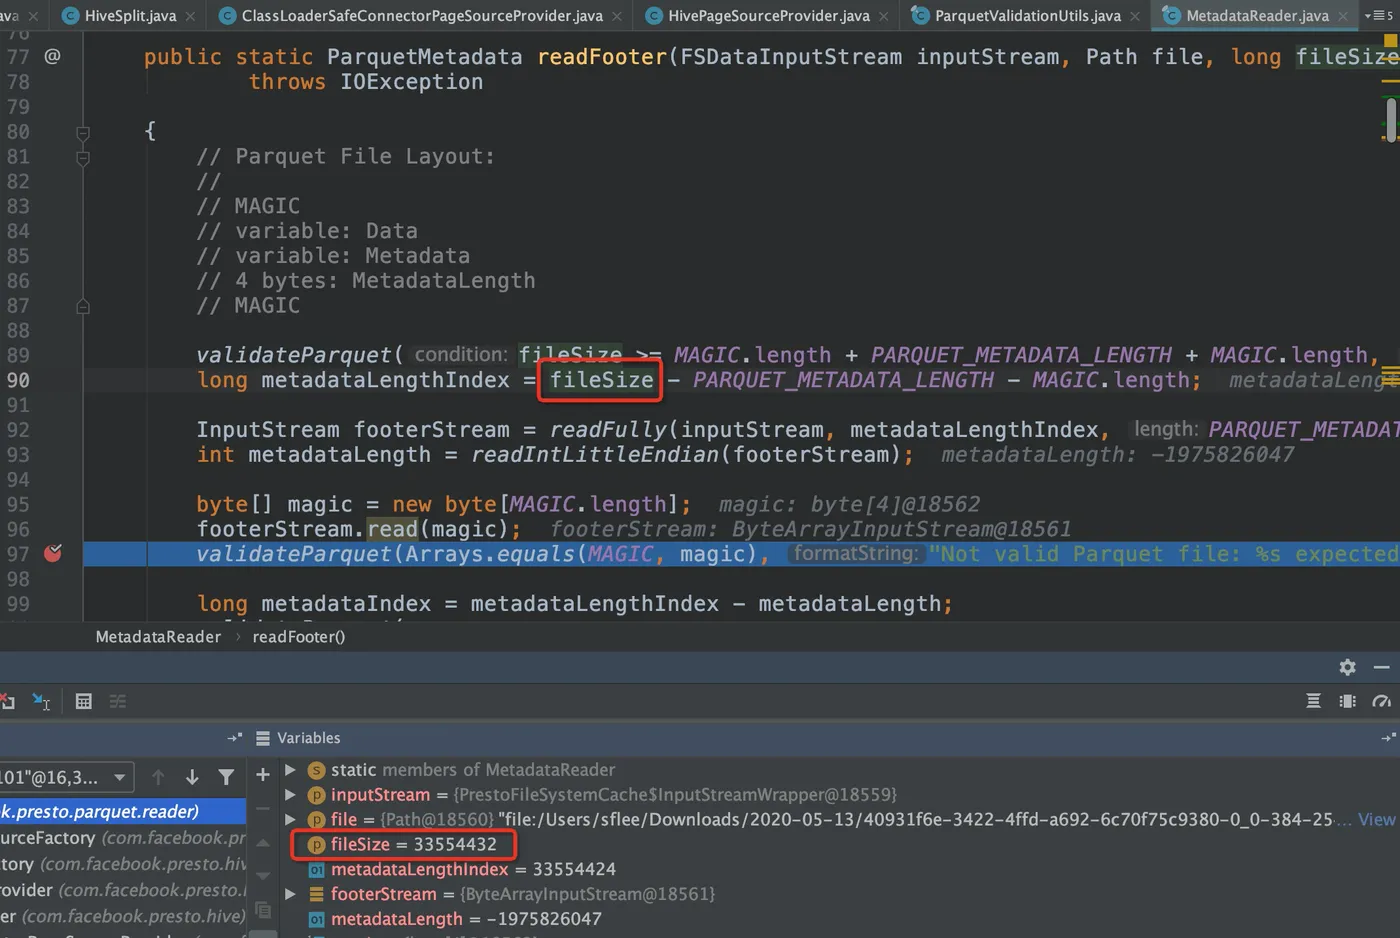Open the thread selector dropdown
Image resolution: width=1400 pixels, height=938 pixels.
click(x=65, y=777)
